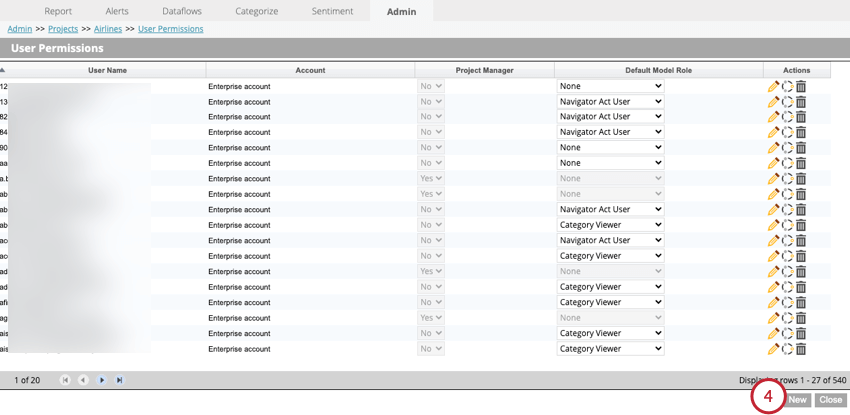
Task: Open the last row Category Viewer dropdown
Action: point(610,349)
